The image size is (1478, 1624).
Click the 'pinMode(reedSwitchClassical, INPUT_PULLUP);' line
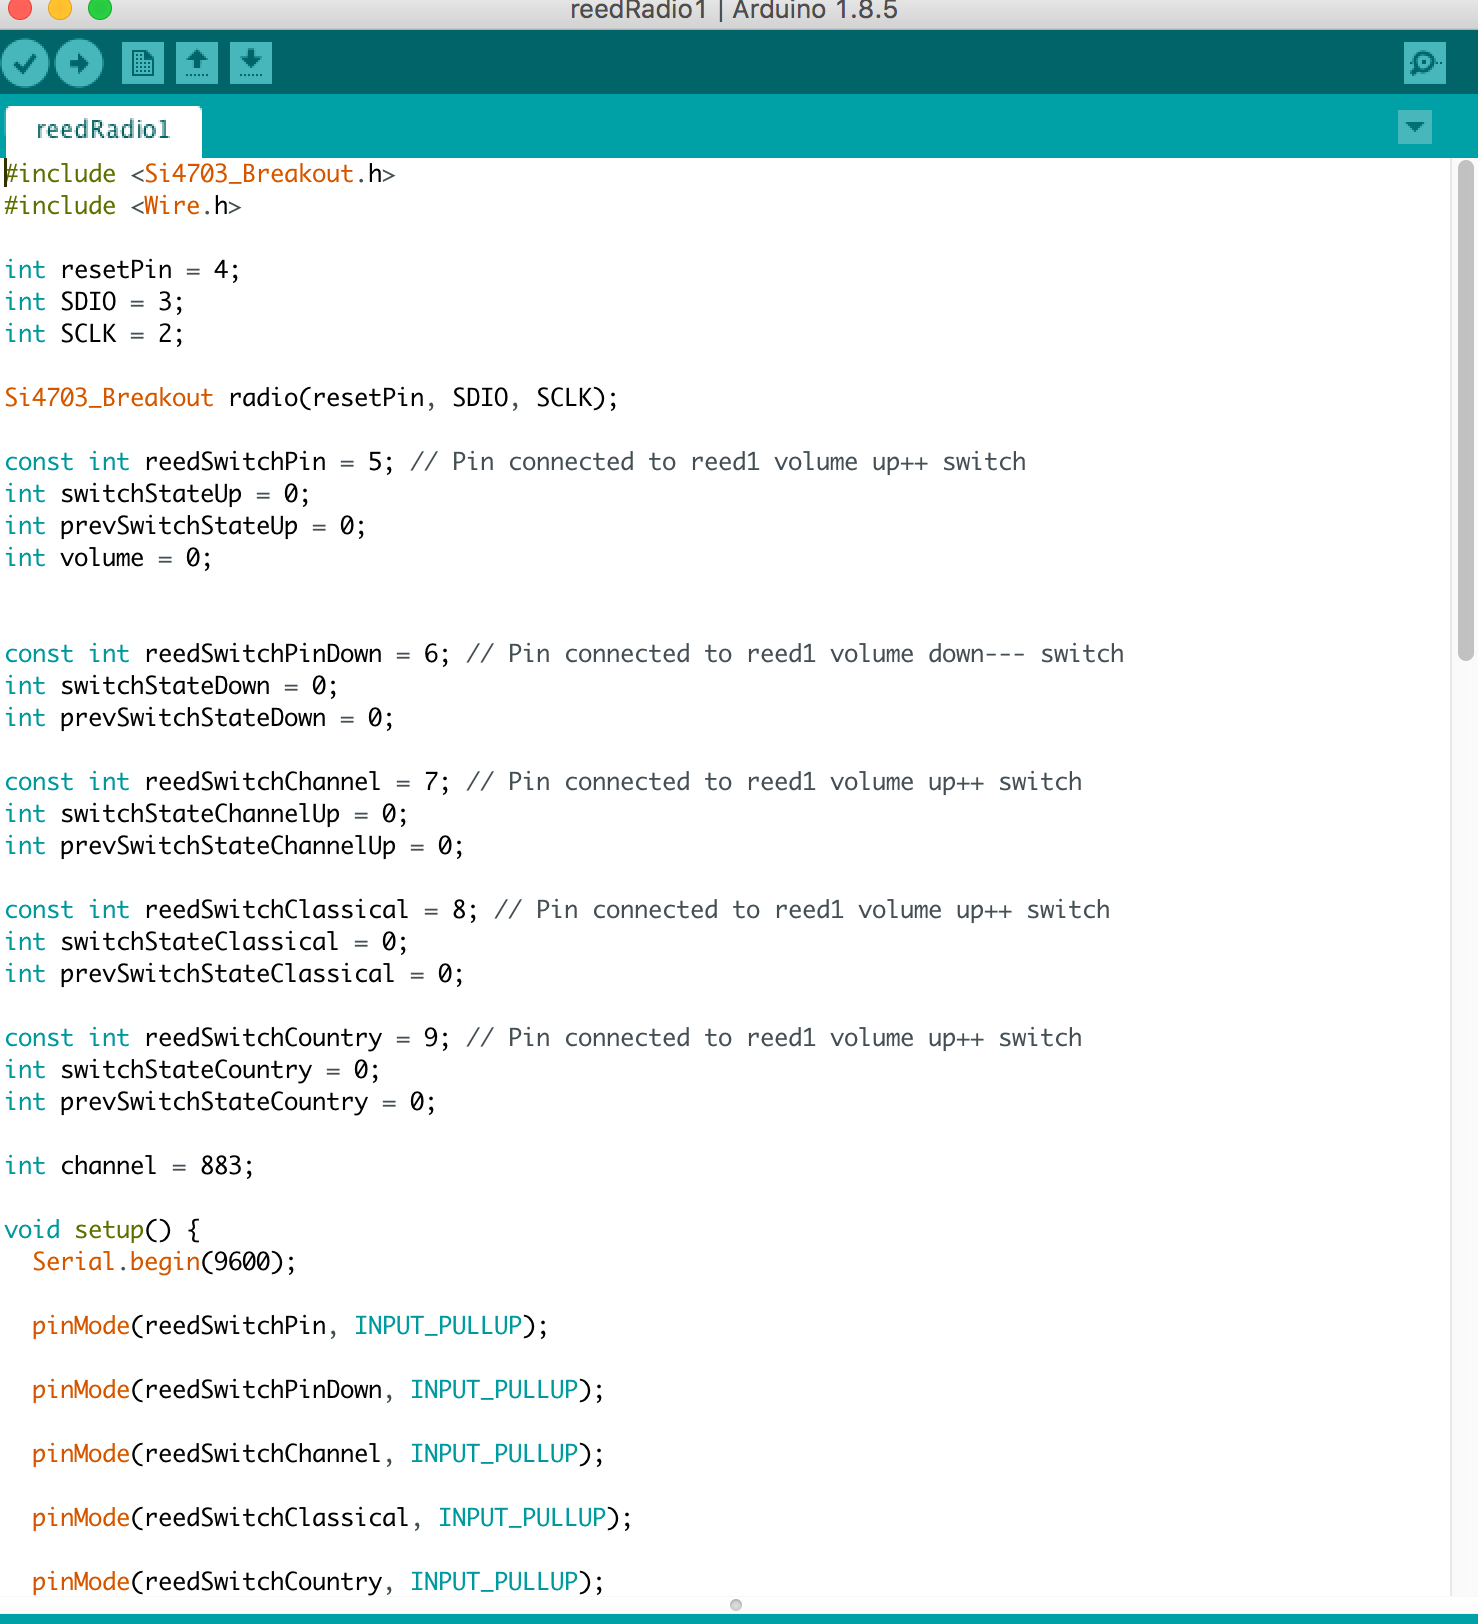(332, 1518)
